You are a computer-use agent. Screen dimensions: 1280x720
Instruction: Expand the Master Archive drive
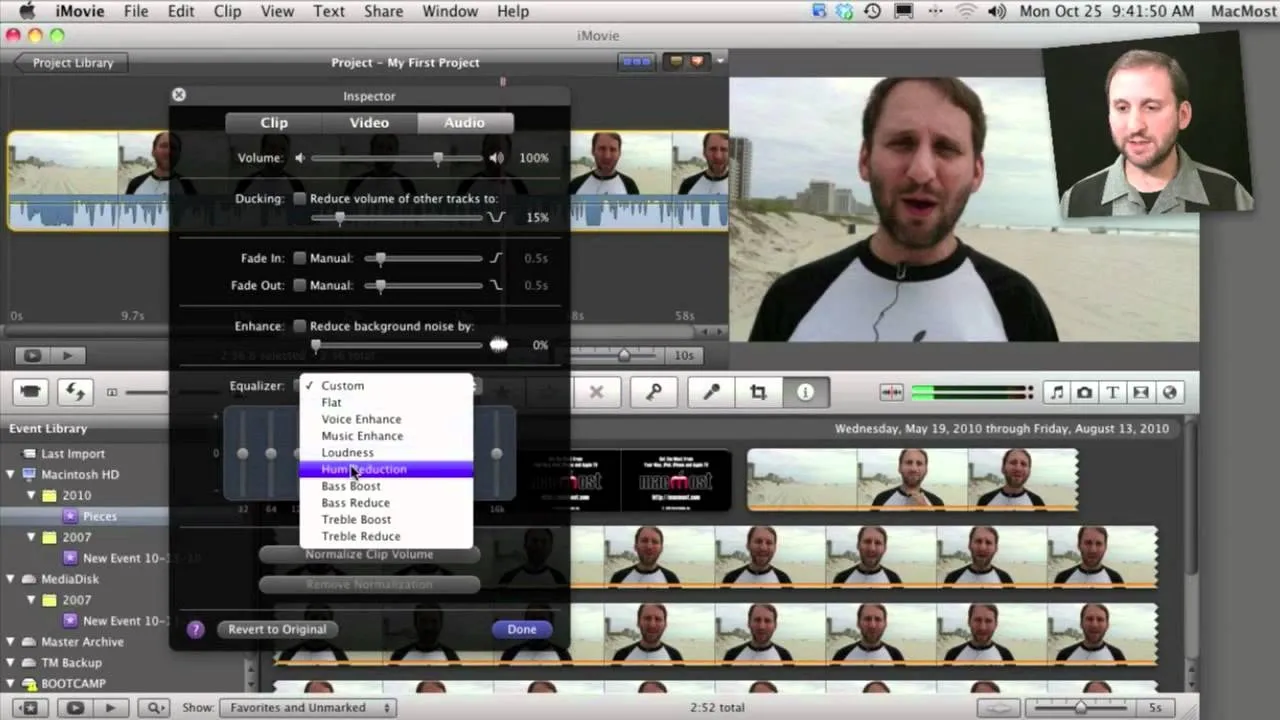(x=12, y=642)
